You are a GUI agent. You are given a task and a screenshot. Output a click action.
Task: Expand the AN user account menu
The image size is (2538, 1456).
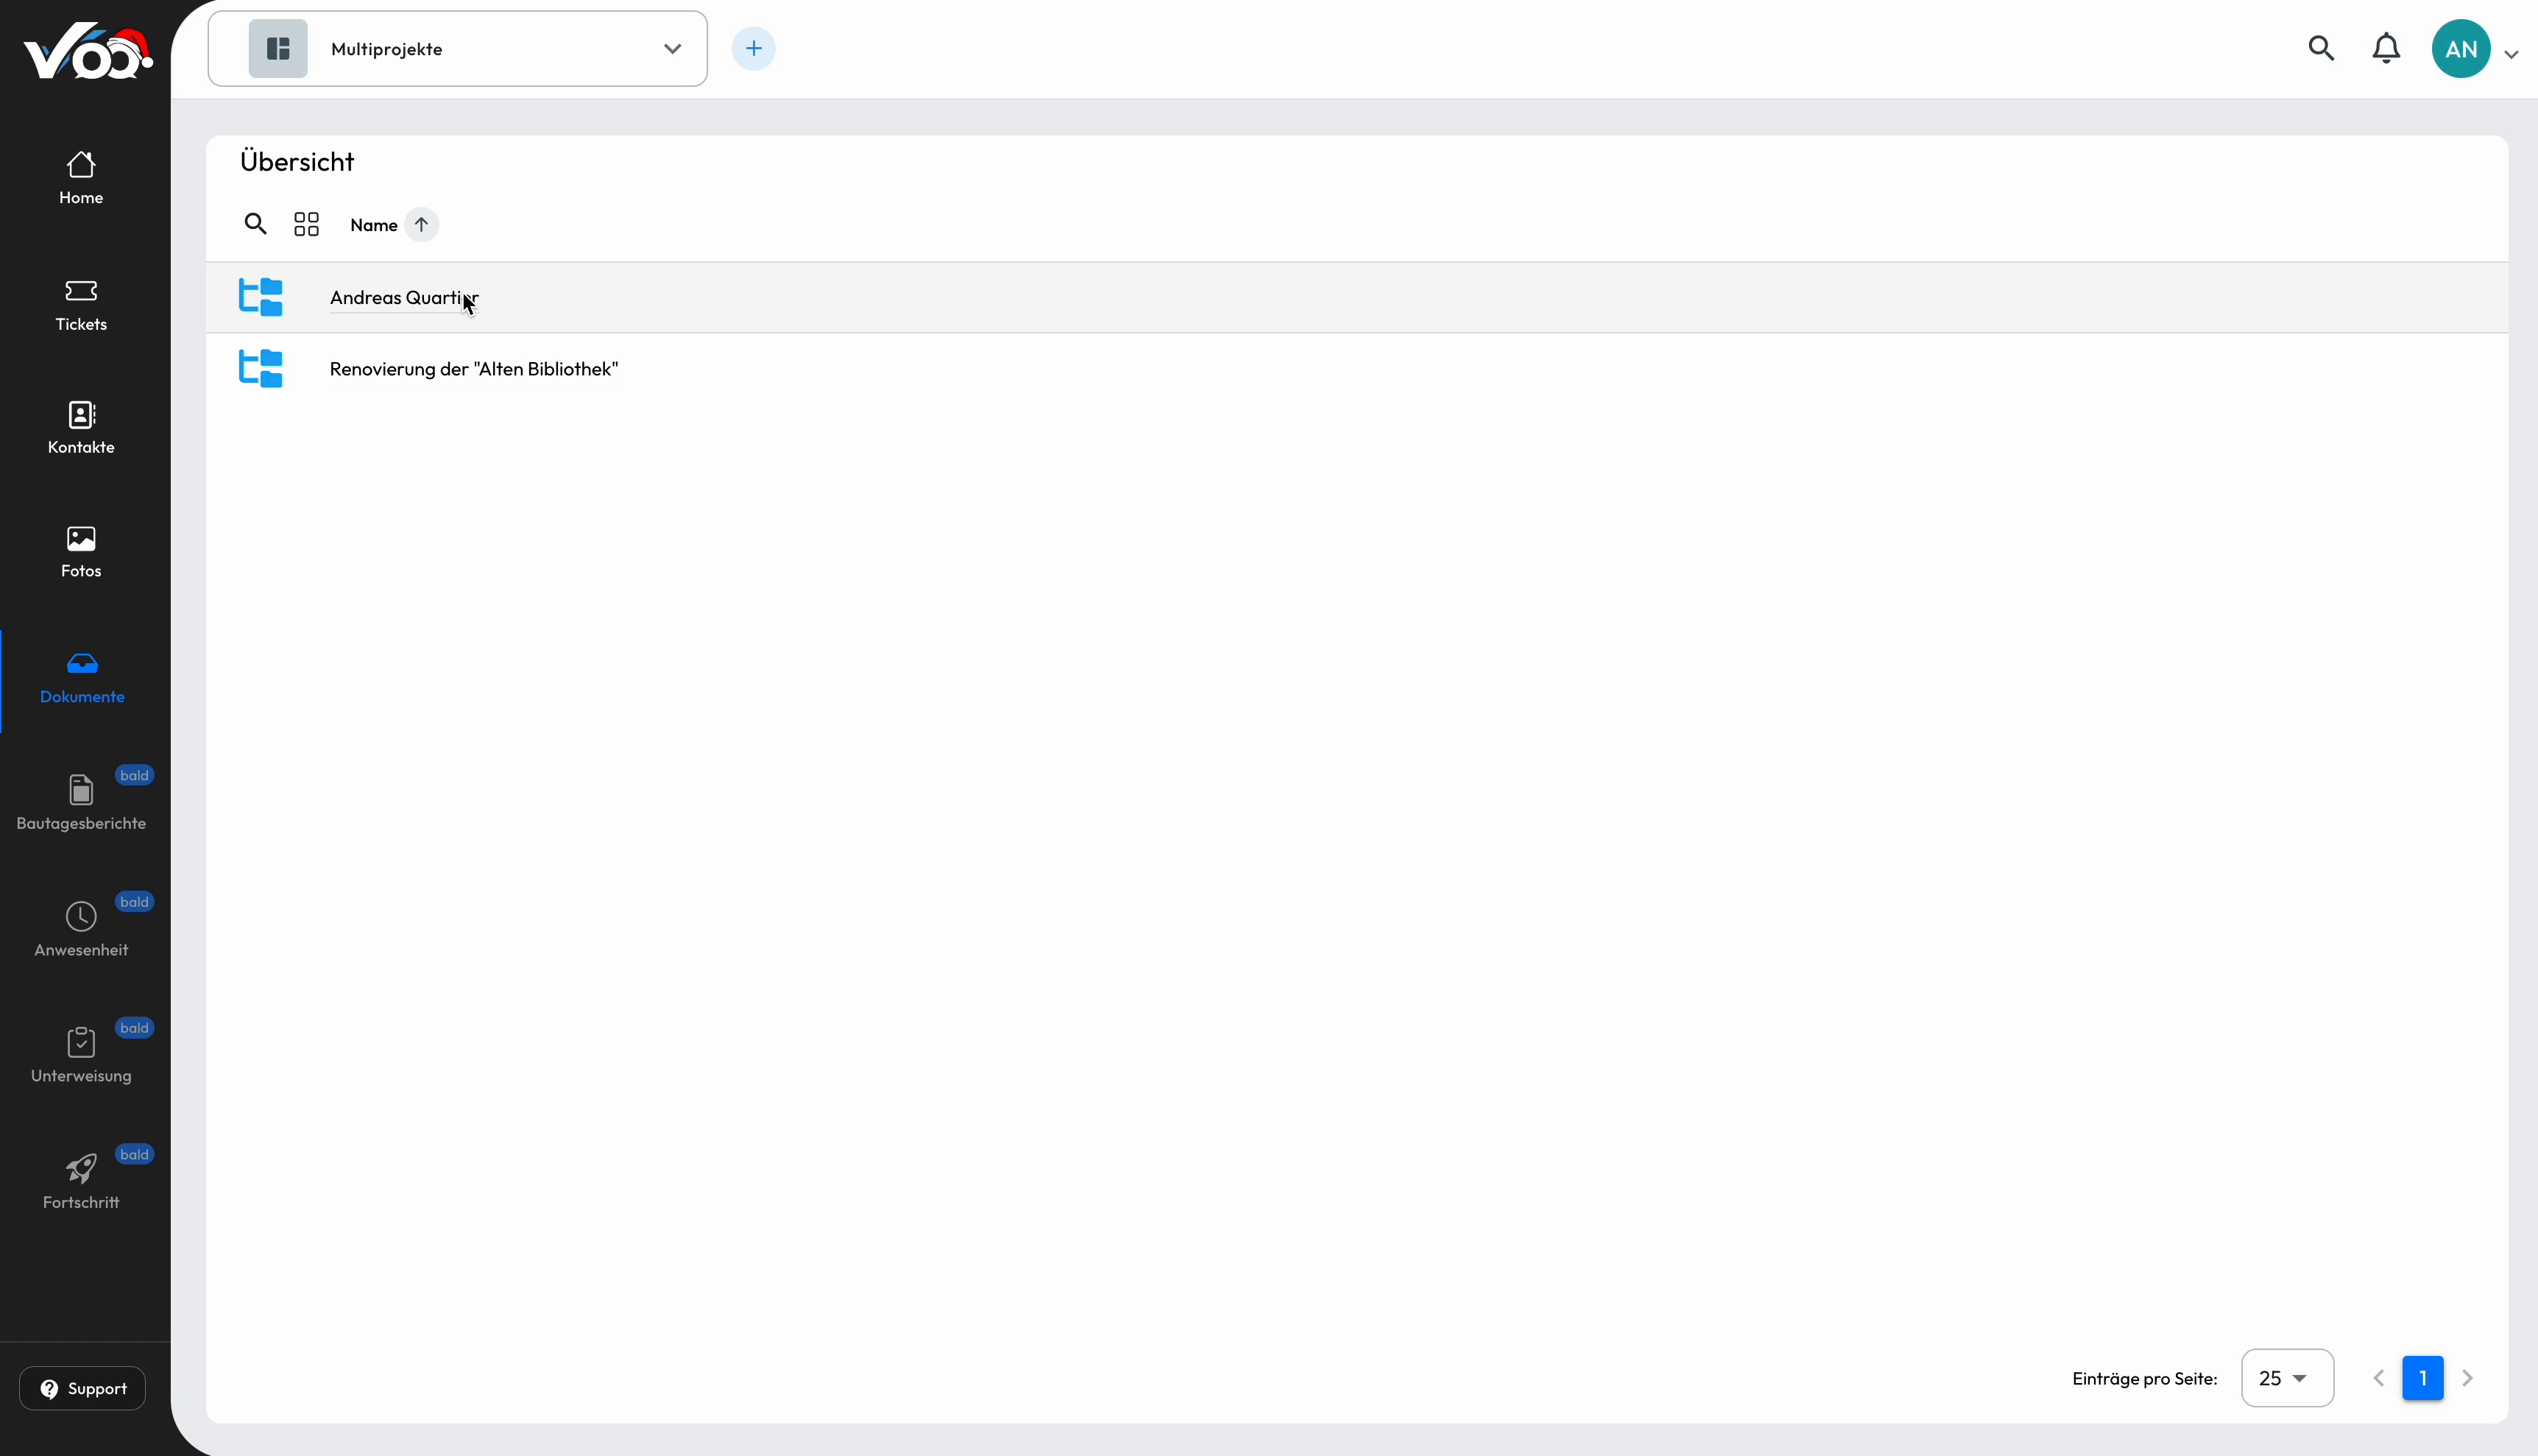2474,47
